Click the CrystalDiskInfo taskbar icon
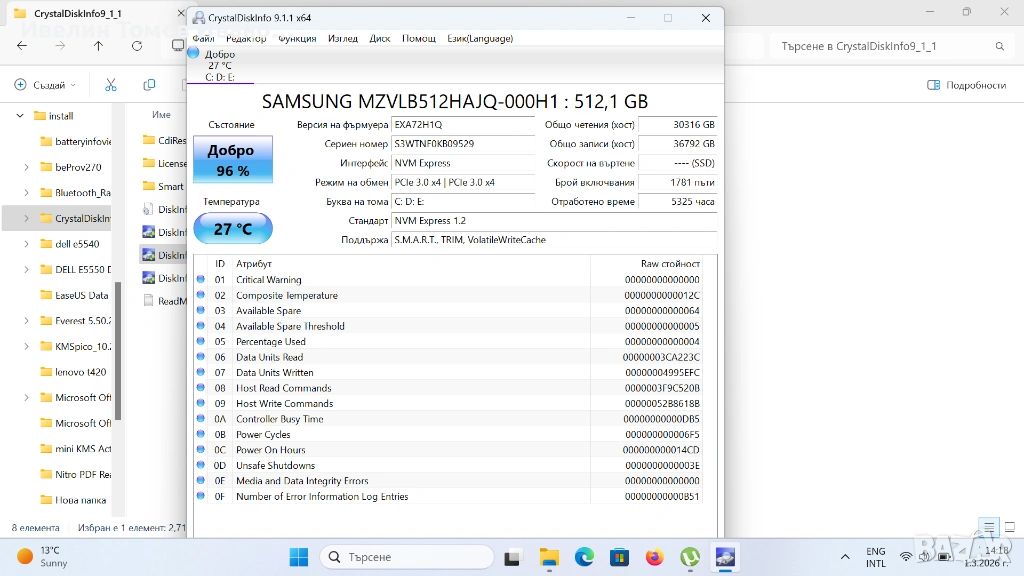Viewport: 1024px width, 576px height. coord(725,557)
